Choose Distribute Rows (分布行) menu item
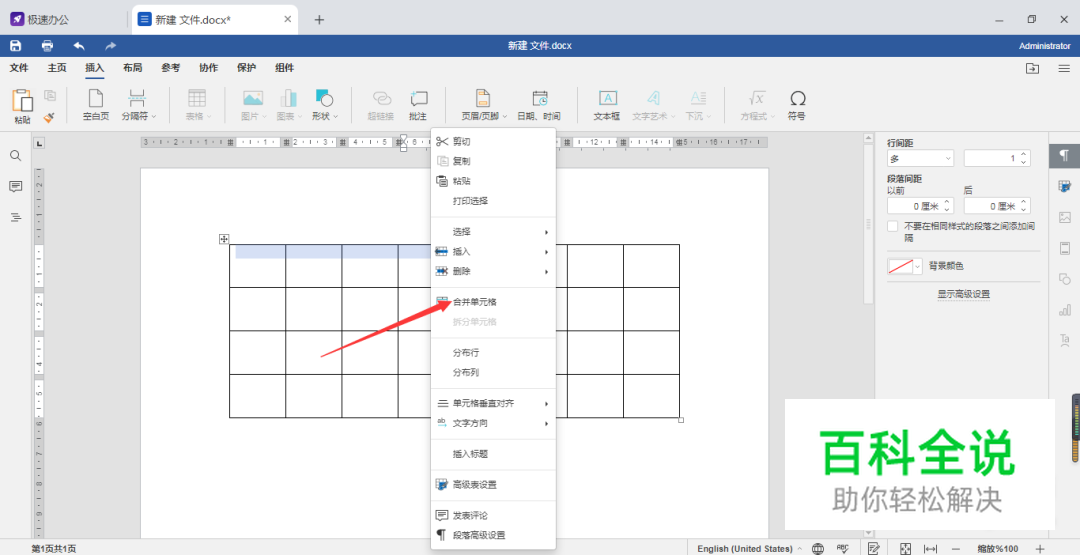The image size is (1080, 555). (x=465, y=352)
